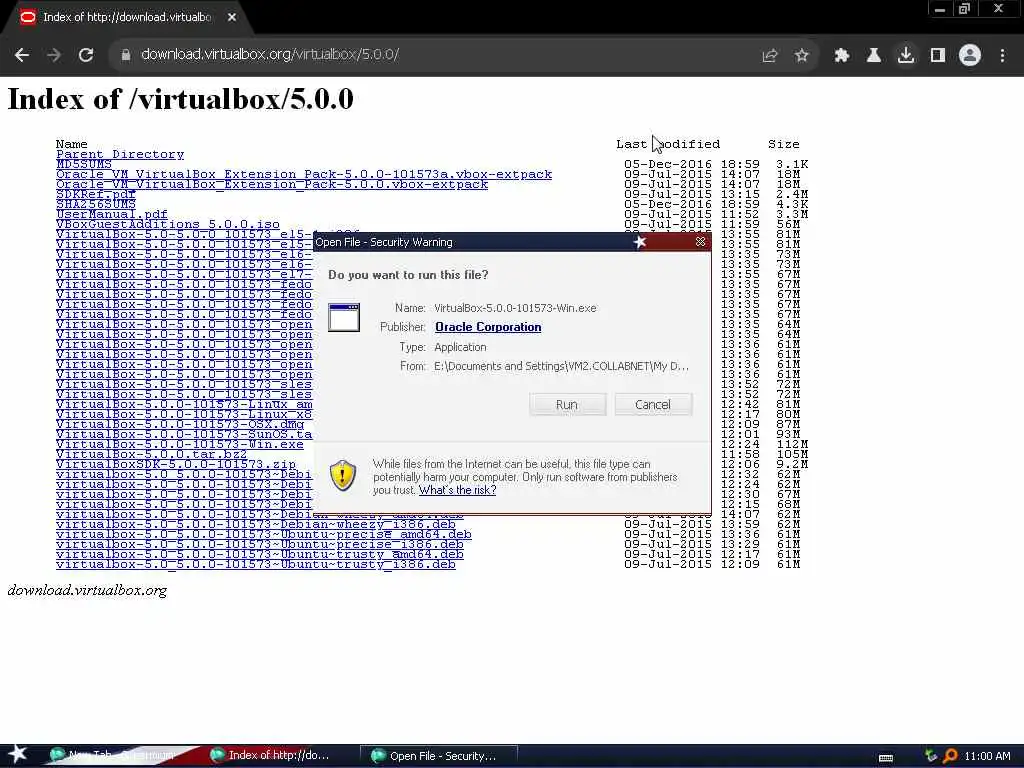Click the Size column header
Viewport: 1024px width, 768px height.
point(784,144)
